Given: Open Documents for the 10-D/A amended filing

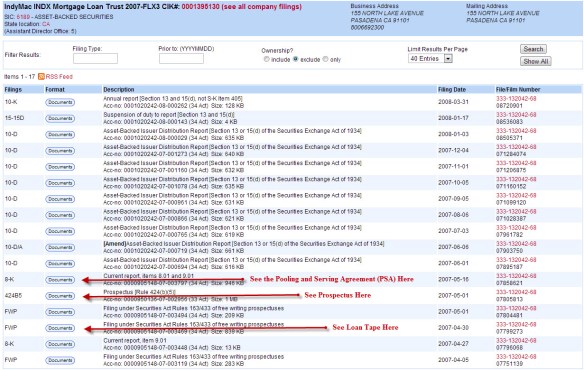Looking at the screenshot, I should coord(60,247).
